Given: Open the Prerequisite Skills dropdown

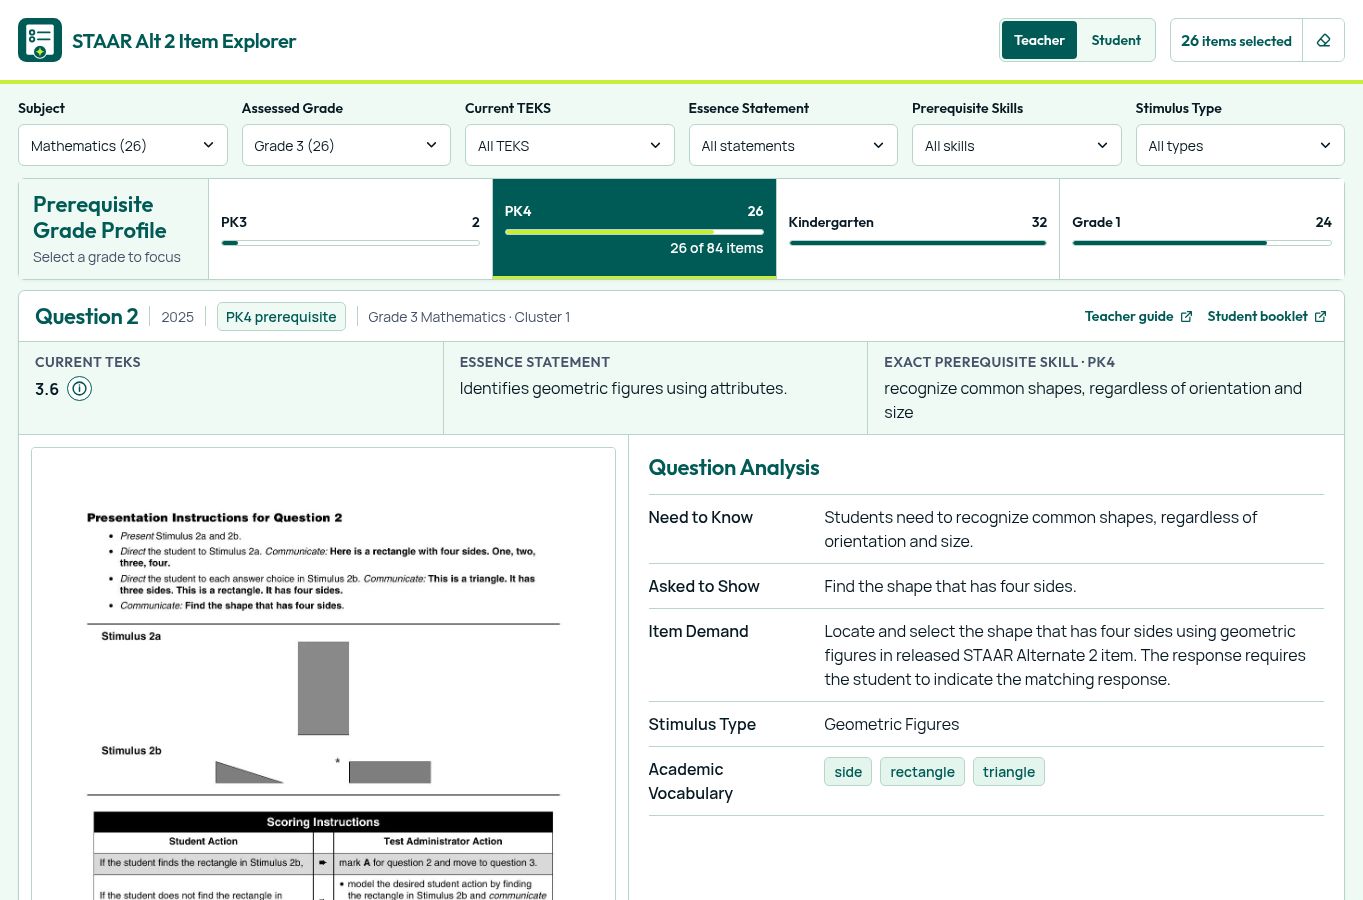Looking at the screenshot, I should 1017,145.
